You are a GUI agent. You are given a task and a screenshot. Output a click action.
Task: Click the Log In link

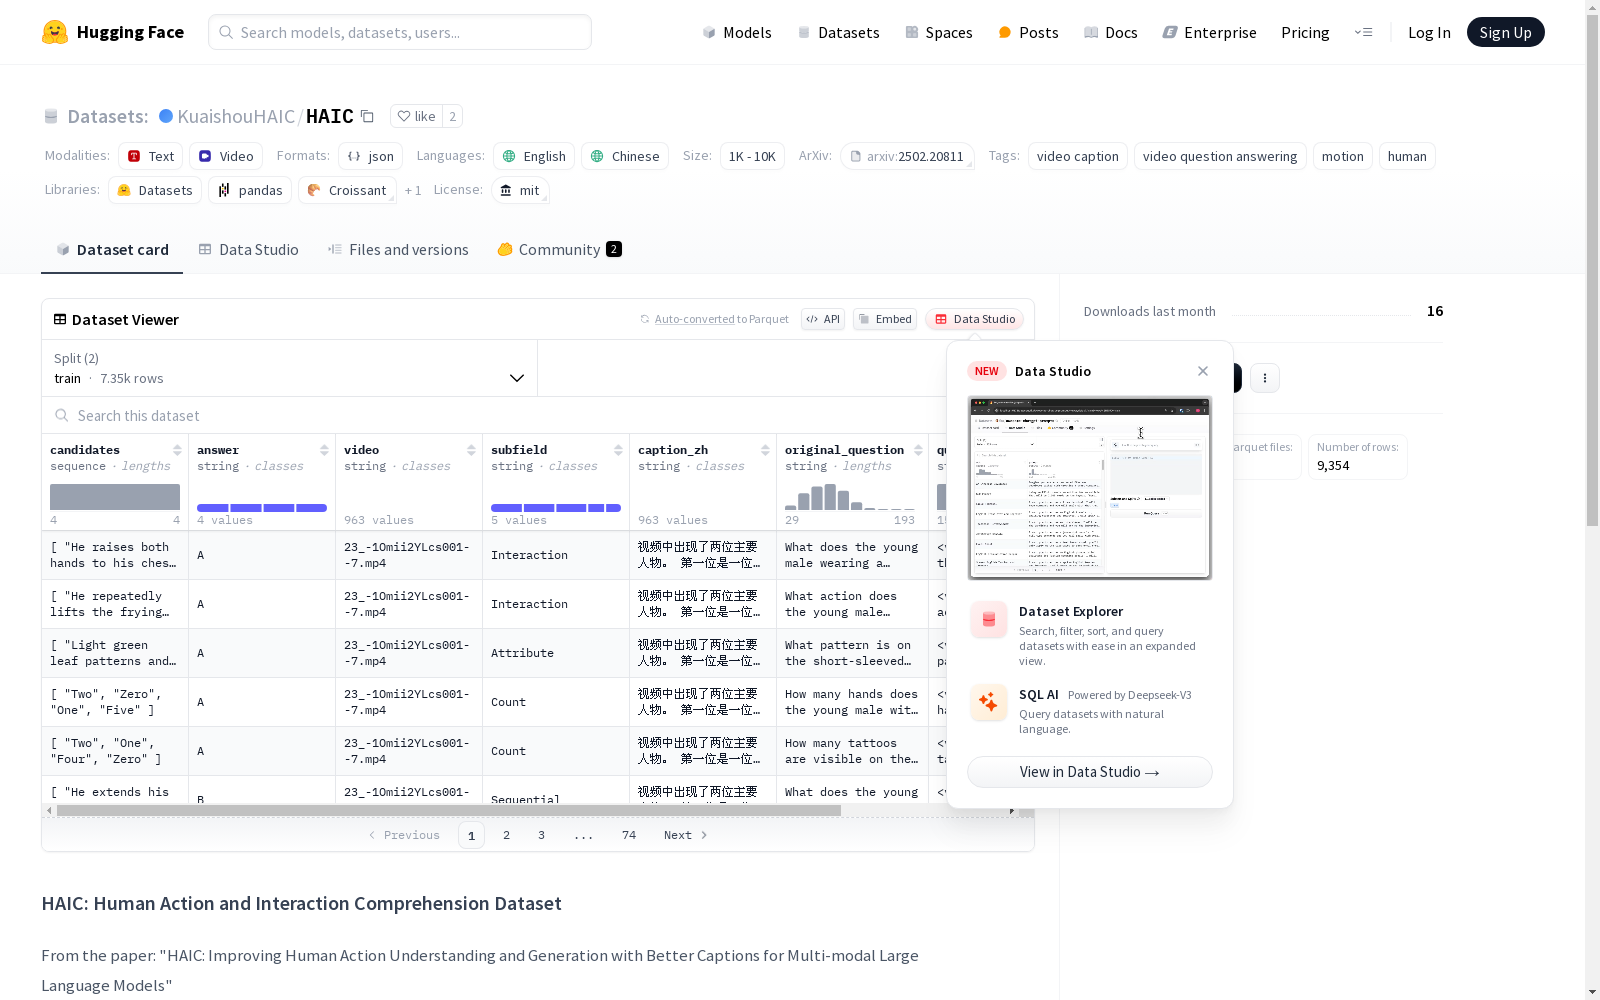1429,32
